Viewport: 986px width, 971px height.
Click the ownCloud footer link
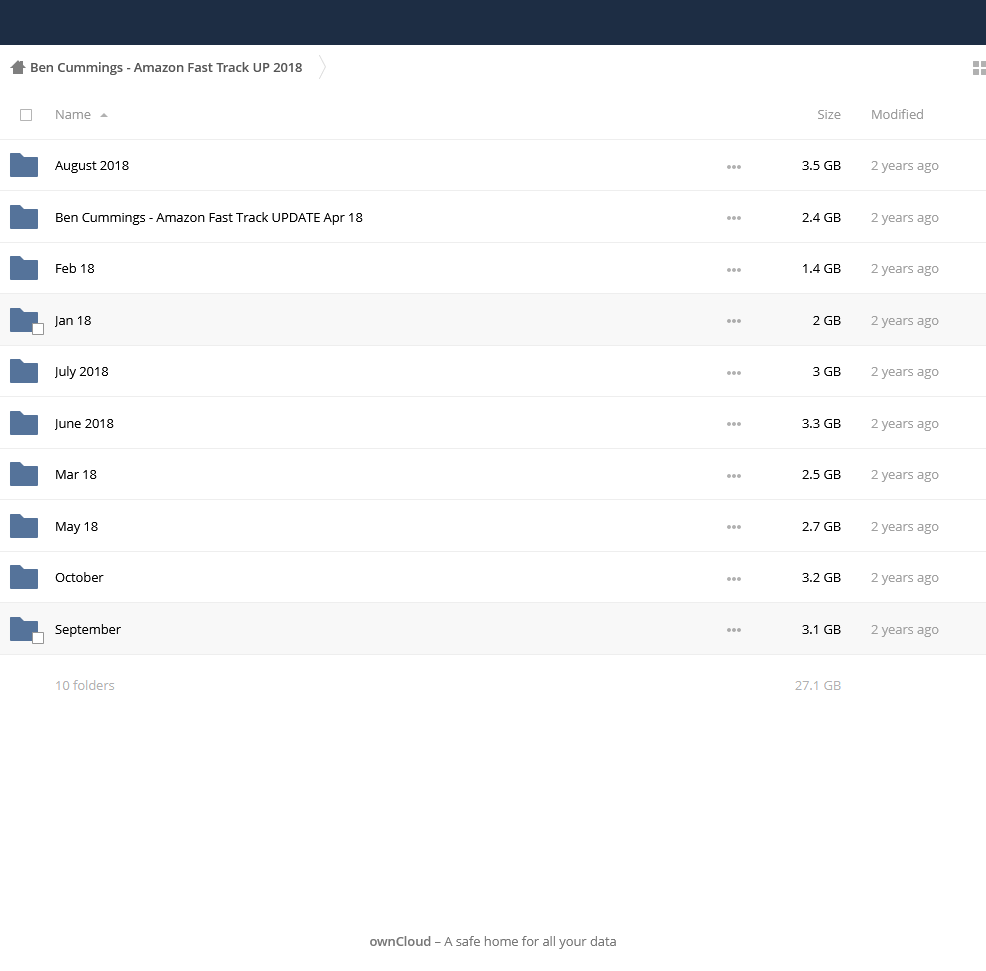coord(400,941)
